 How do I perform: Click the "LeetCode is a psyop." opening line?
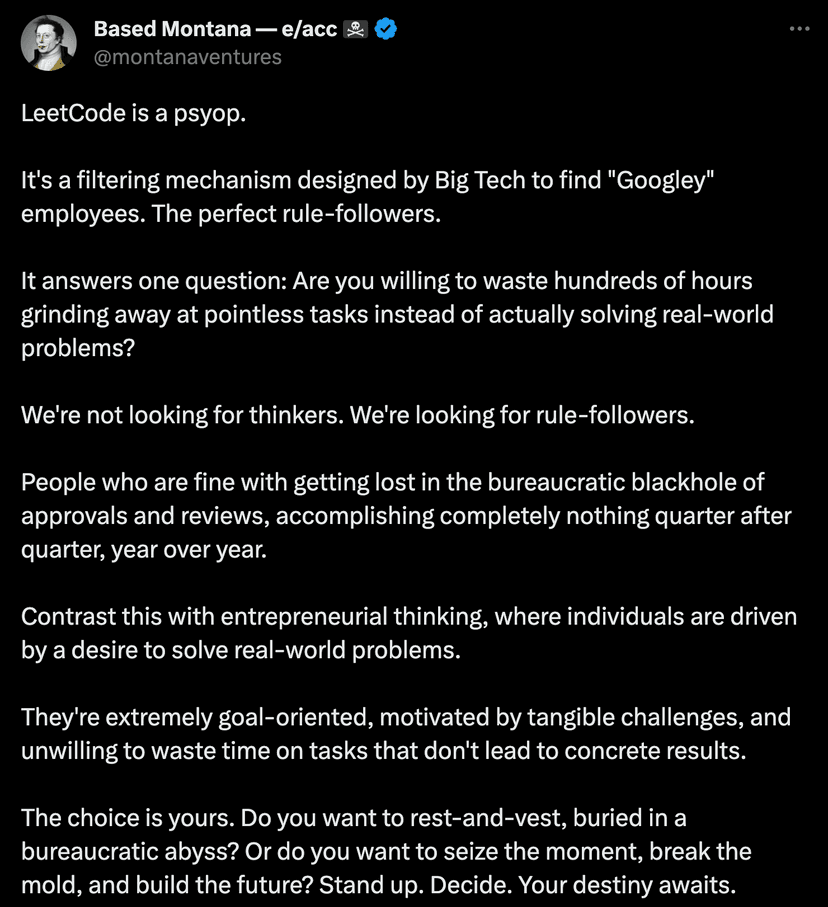[x=133, y=112]
